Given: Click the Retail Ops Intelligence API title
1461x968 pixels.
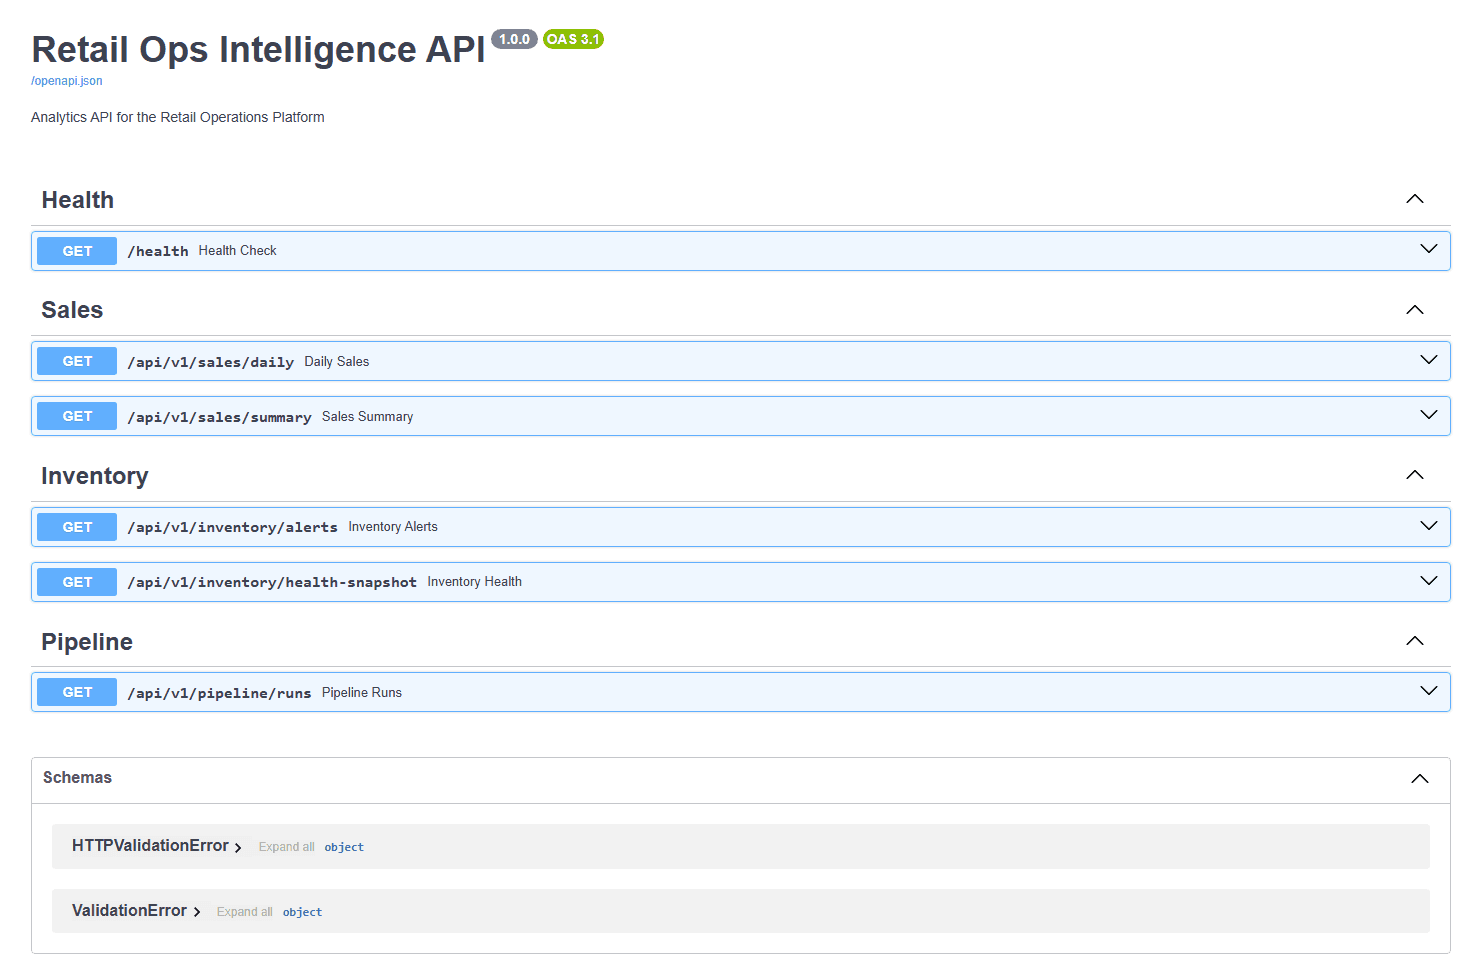Looking at the screenshot, I should coord(258,49).
